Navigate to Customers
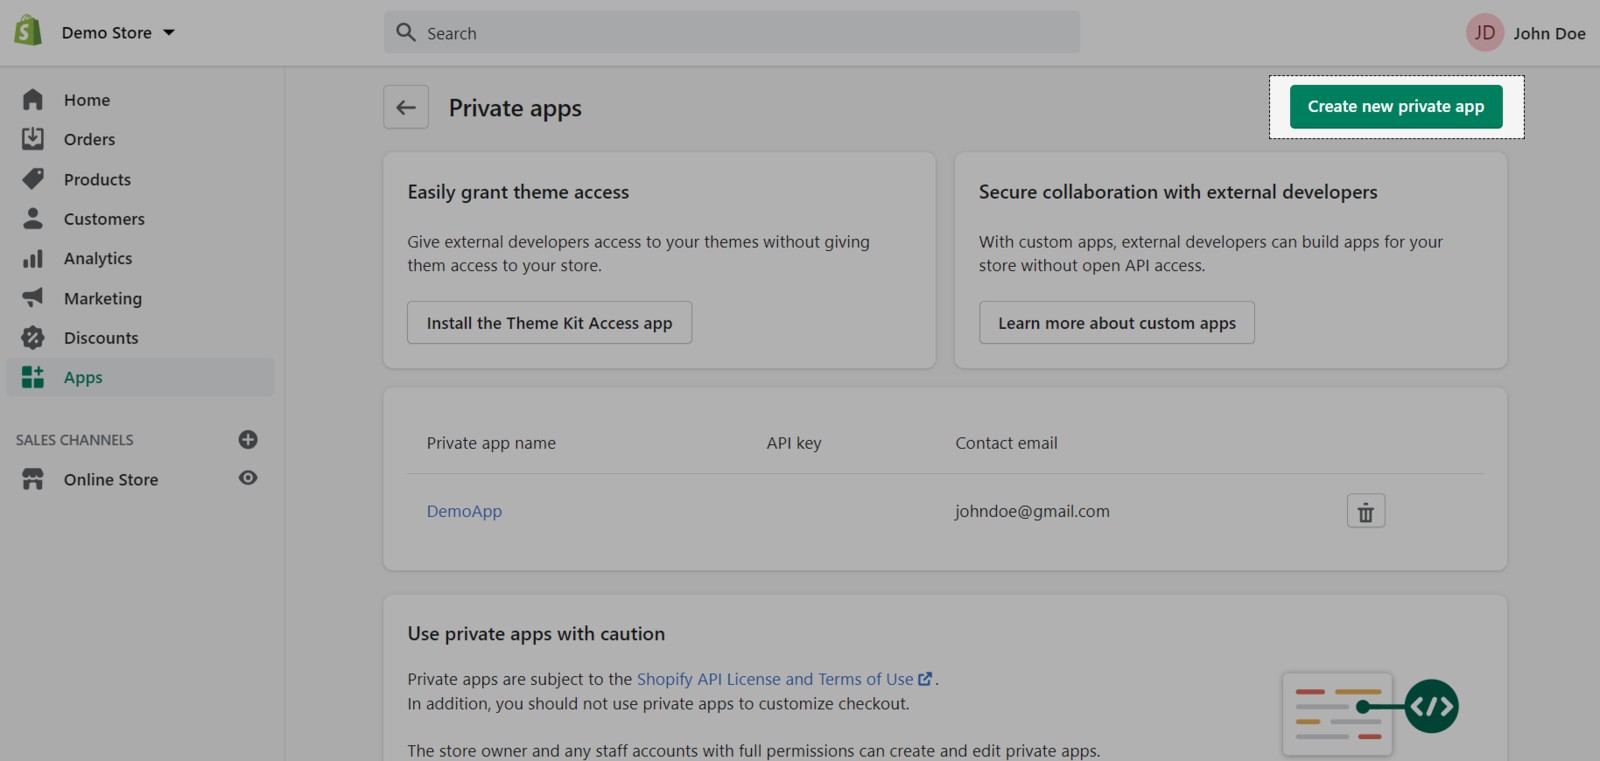Viewport: 1600px width, 761px height. coord(104,219)
